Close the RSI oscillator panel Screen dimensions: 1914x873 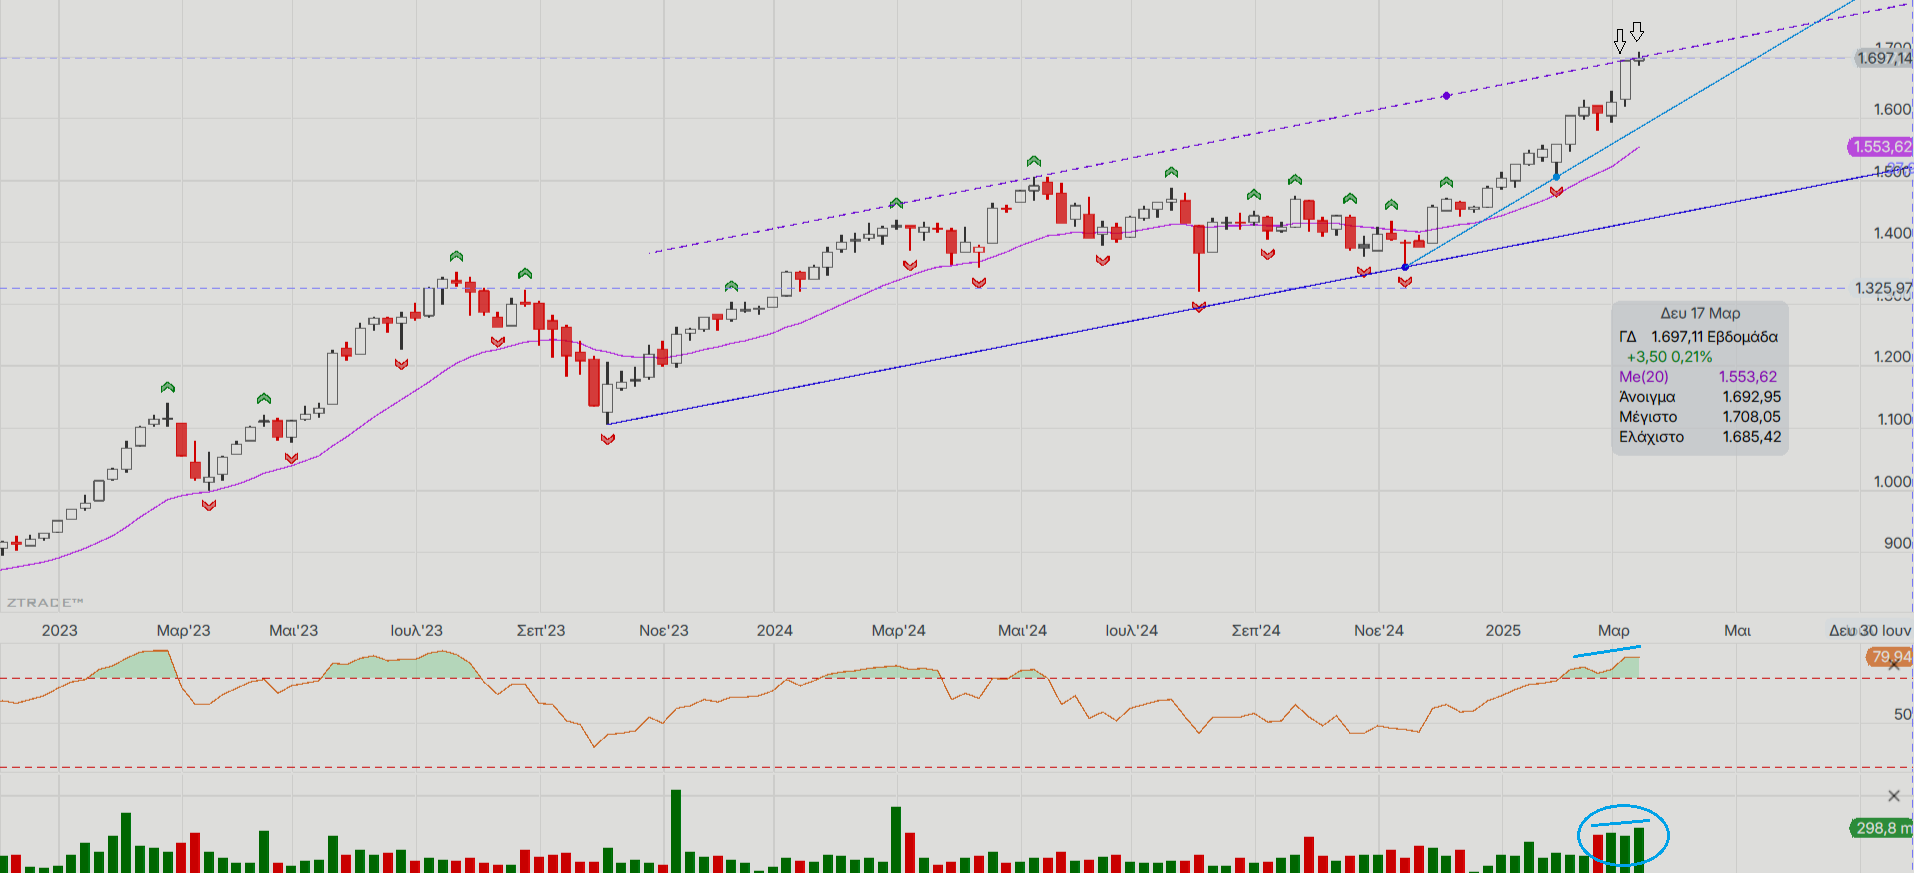point(1893,665)
